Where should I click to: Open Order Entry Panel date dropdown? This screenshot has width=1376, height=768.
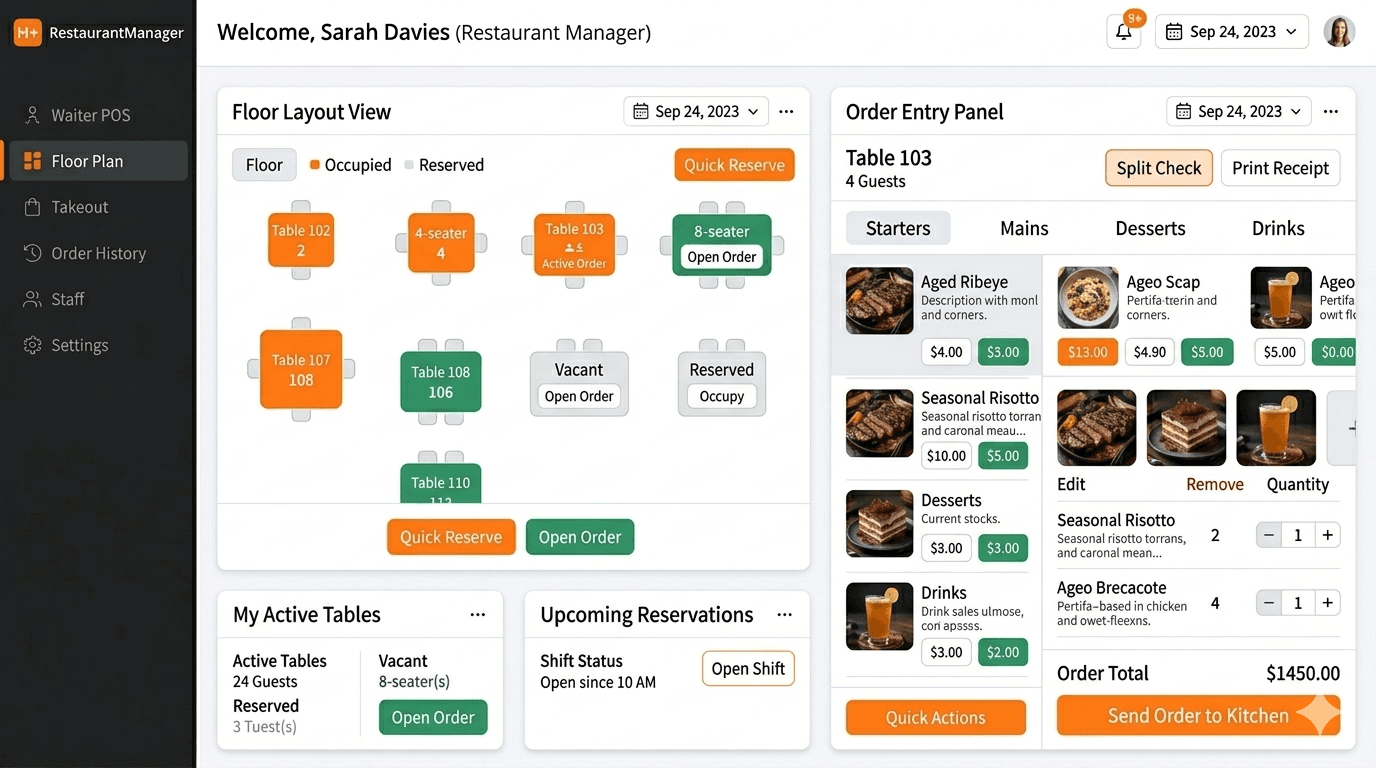pos(1239,112)
